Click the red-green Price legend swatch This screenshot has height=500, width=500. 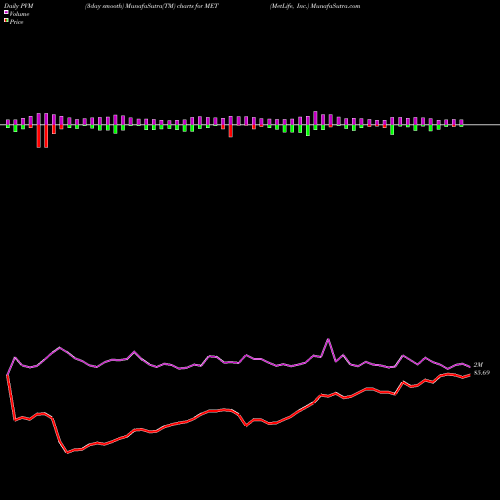[x=6, y=21]
